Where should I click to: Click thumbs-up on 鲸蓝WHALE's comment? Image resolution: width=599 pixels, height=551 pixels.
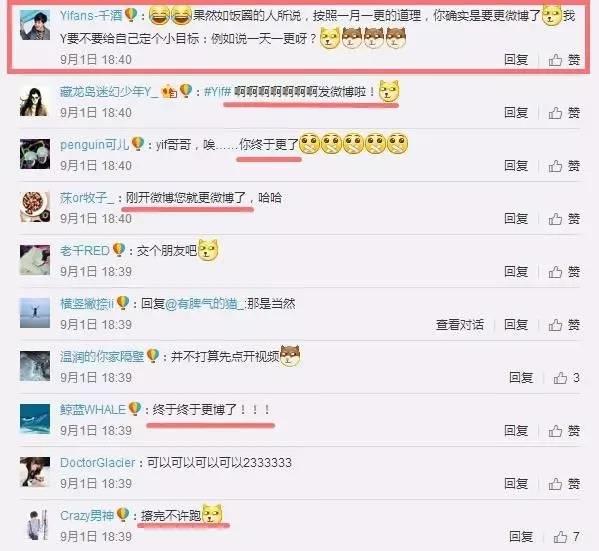coord(555,431)
